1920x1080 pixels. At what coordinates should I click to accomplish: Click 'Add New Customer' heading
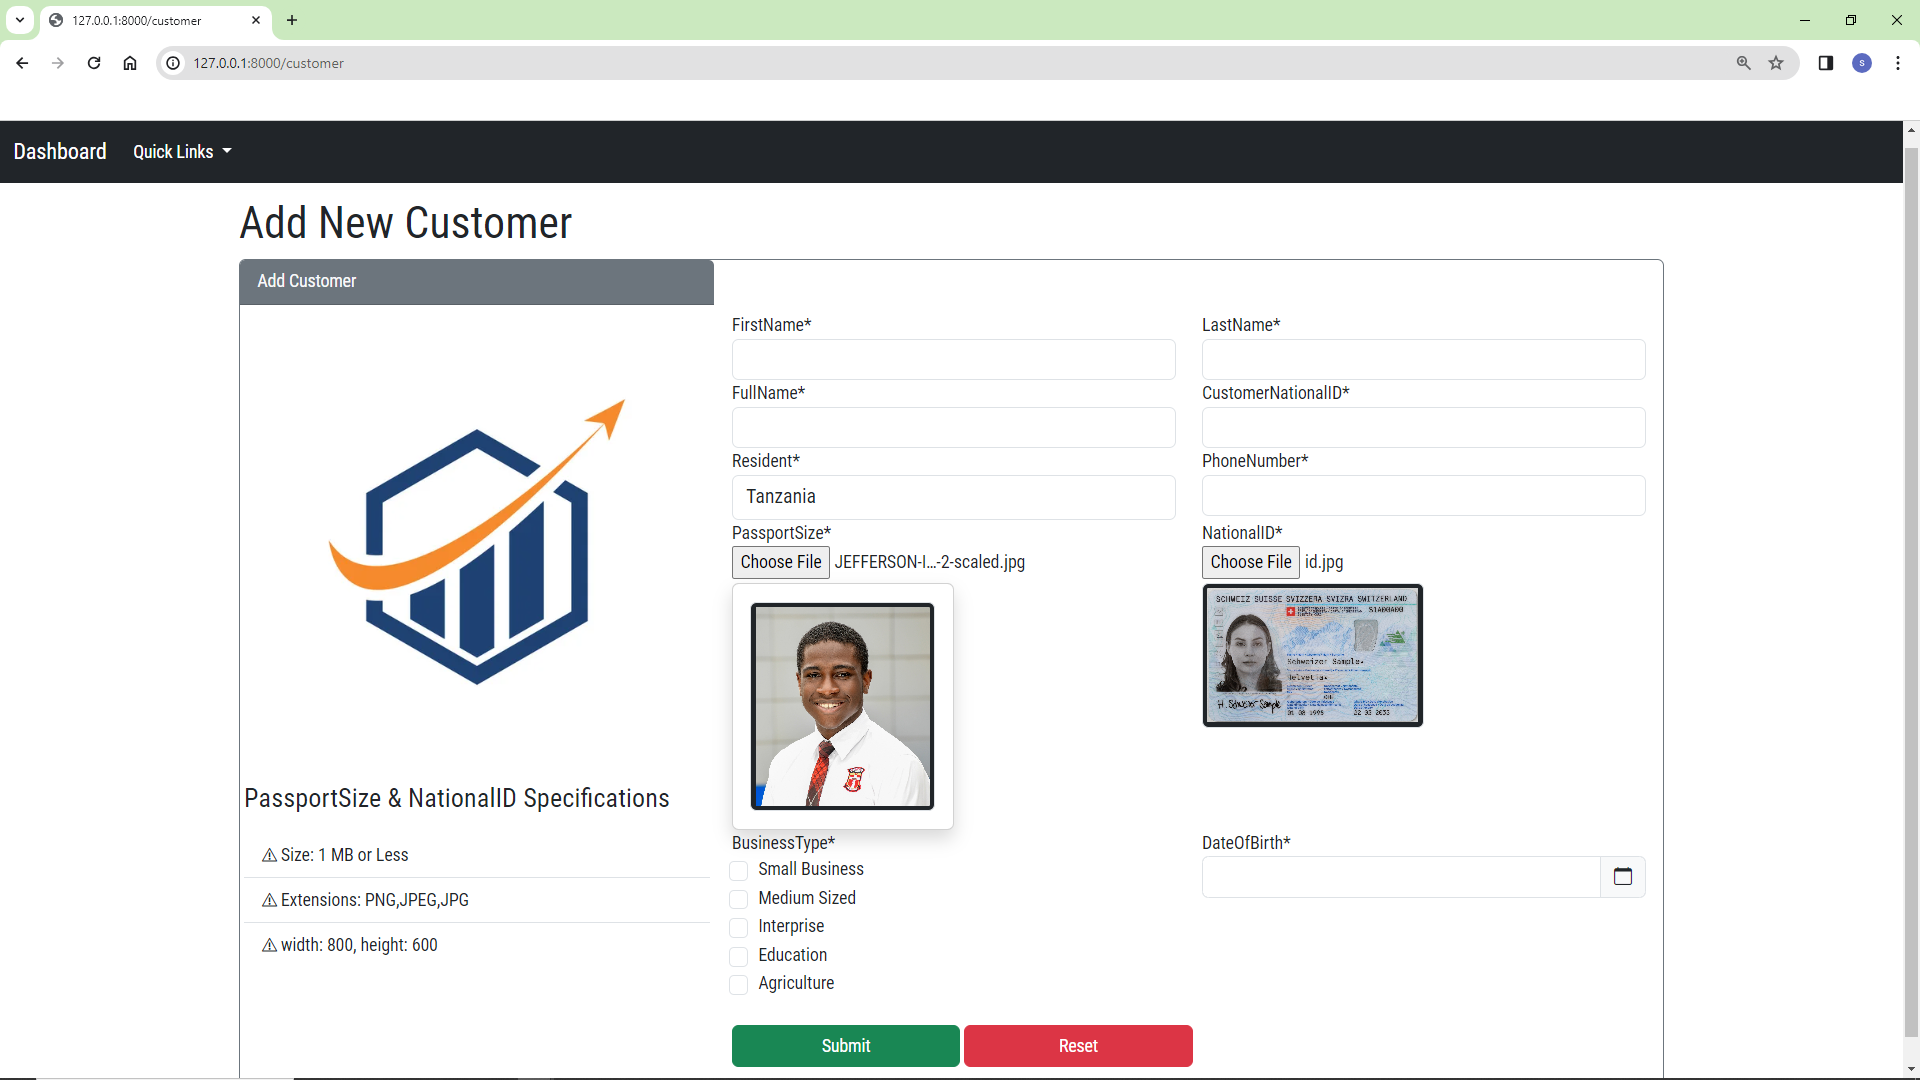pyautogui.click(x=406, y=222)
